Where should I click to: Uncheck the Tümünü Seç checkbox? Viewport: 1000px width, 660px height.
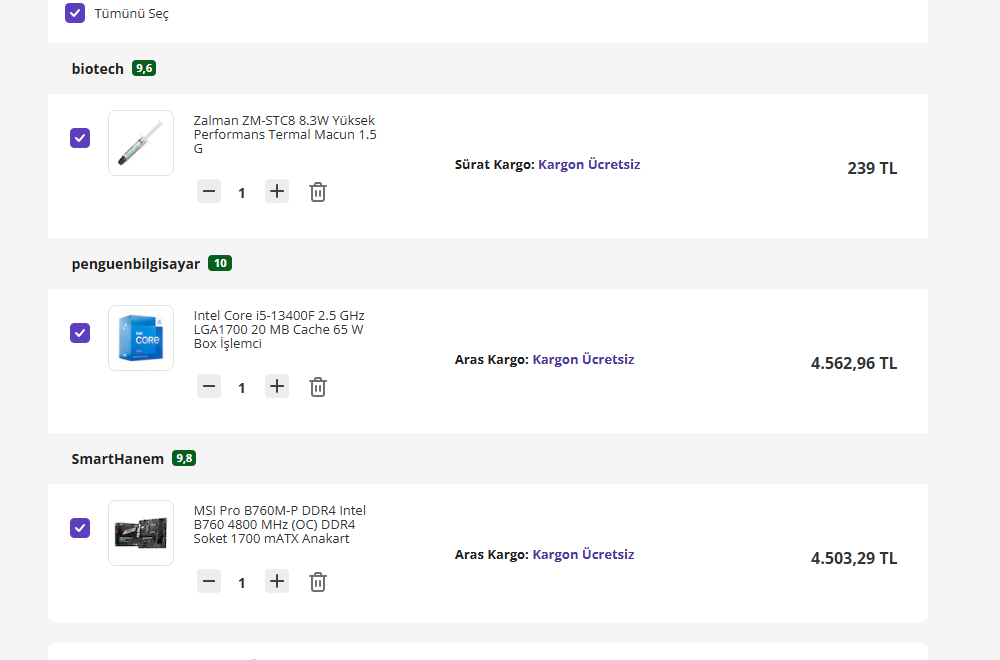coord(75,13)
